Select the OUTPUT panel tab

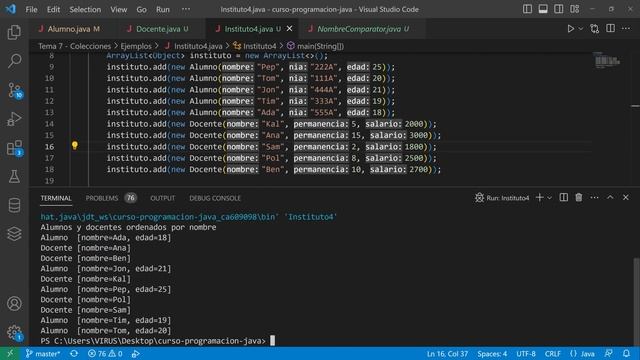pyautogui.click(x=162, y=198)
